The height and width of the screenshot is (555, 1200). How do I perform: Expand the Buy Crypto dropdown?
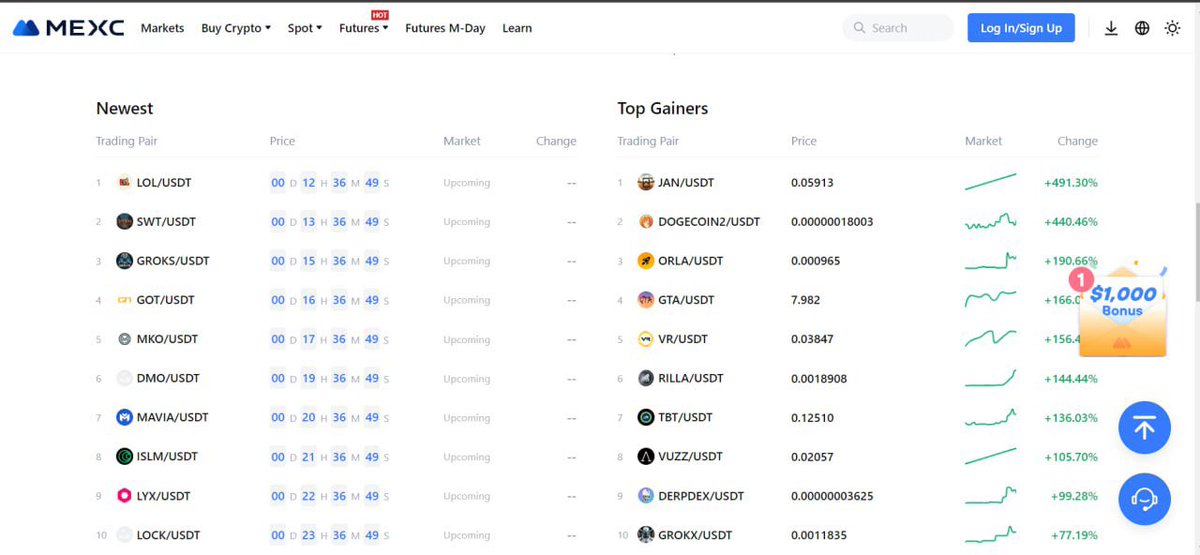236,28
